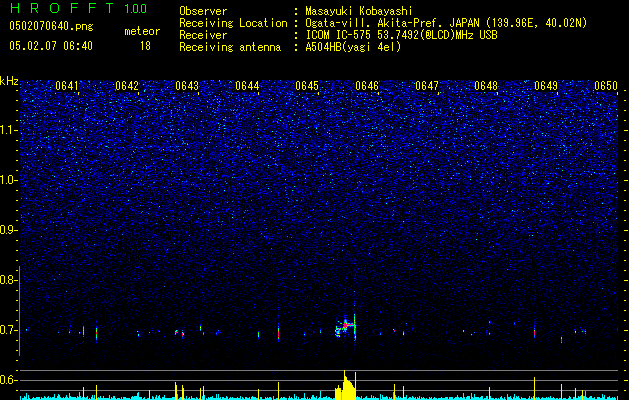
Task: Select the file name 0502070640.png
Action: [51, 27]
